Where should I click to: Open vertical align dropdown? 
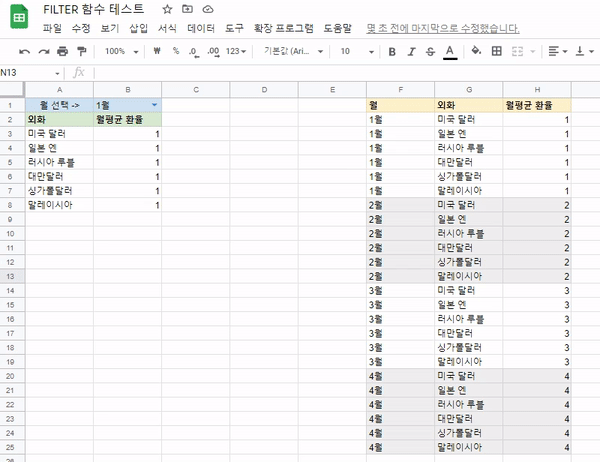(584, 51)
